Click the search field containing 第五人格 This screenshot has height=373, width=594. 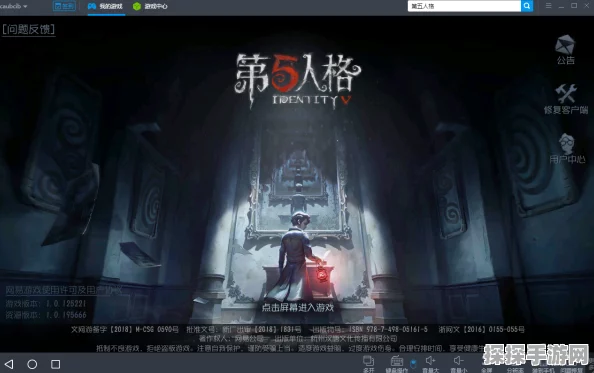pyautogui.click(x=464, y=6)
